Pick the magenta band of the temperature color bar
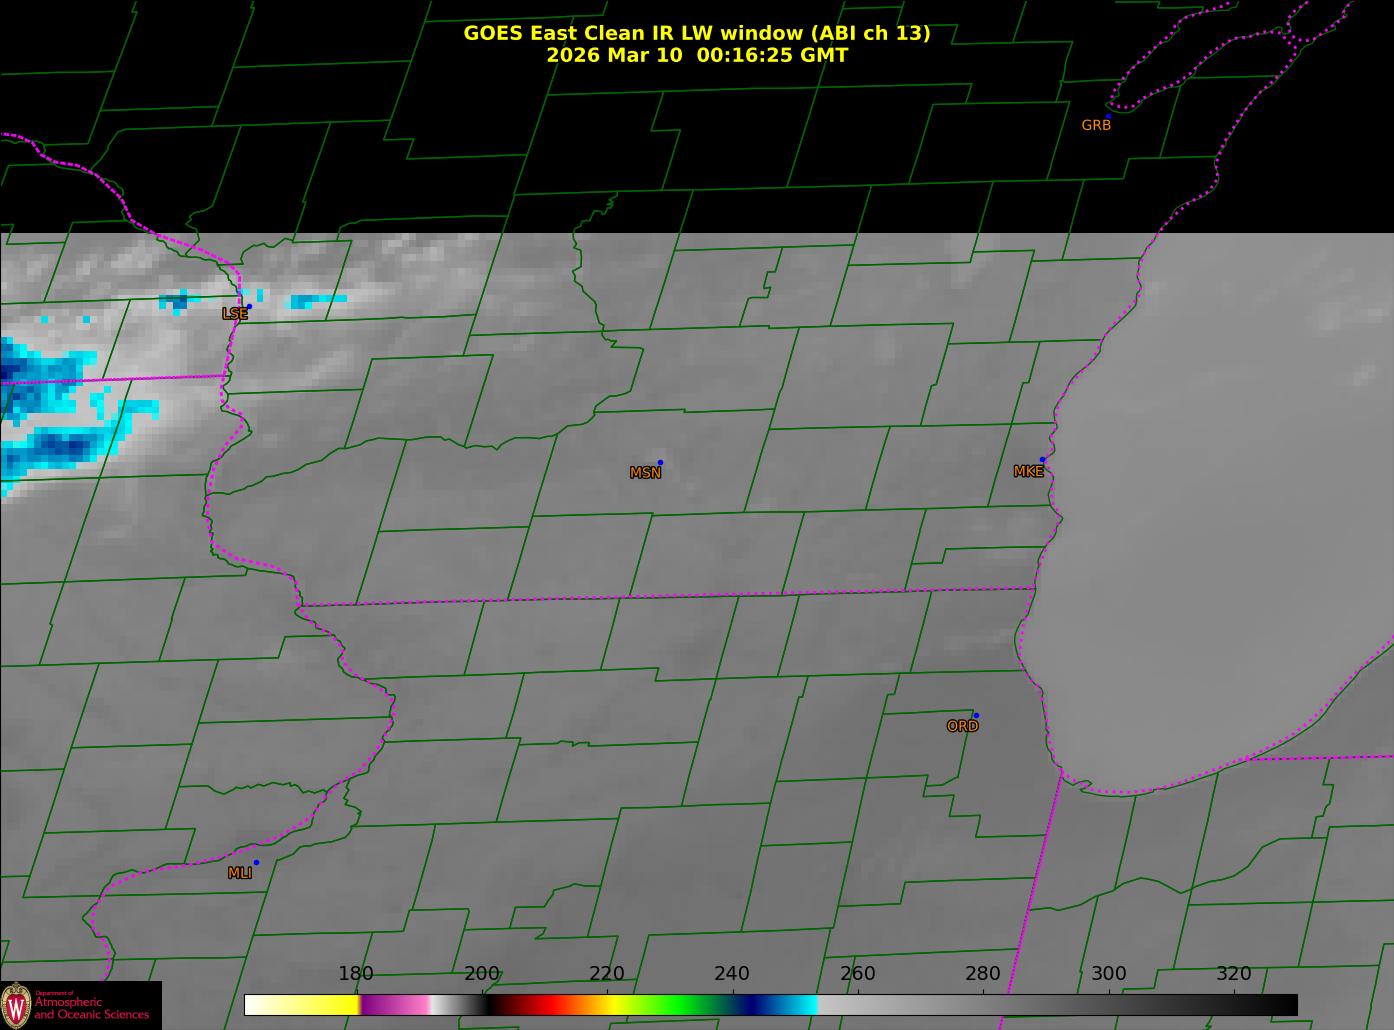The height and width of the screenshot is (1030, 1394). pos(395,1005)
